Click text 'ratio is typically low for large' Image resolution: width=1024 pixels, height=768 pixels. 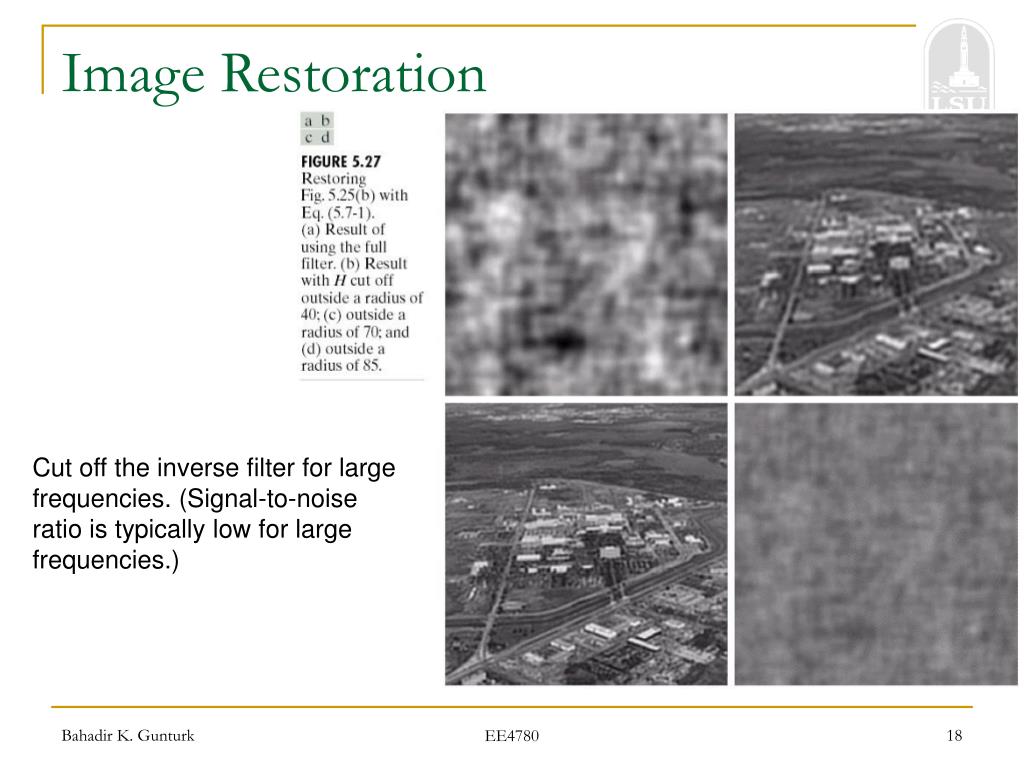(192, 529)
